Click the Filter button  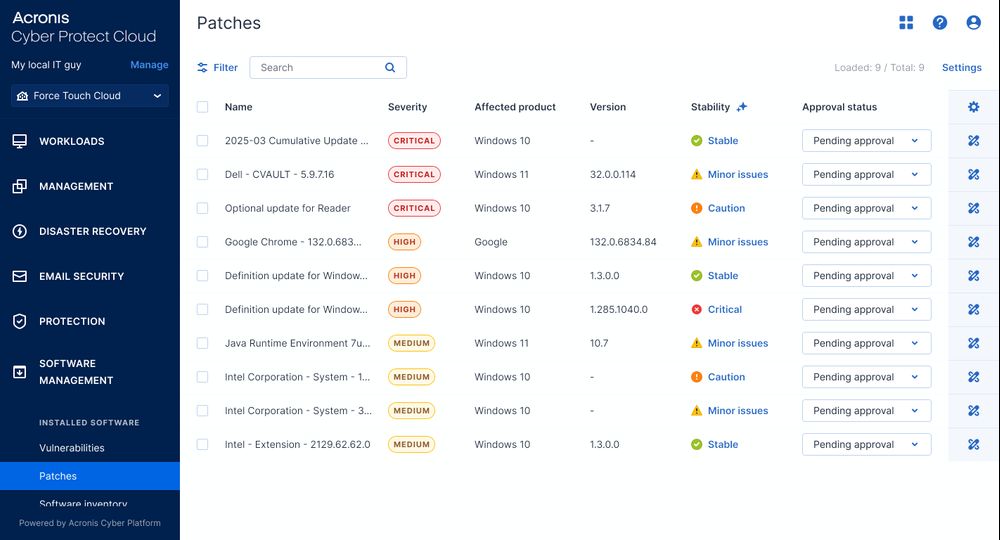(x=217, y=68)
